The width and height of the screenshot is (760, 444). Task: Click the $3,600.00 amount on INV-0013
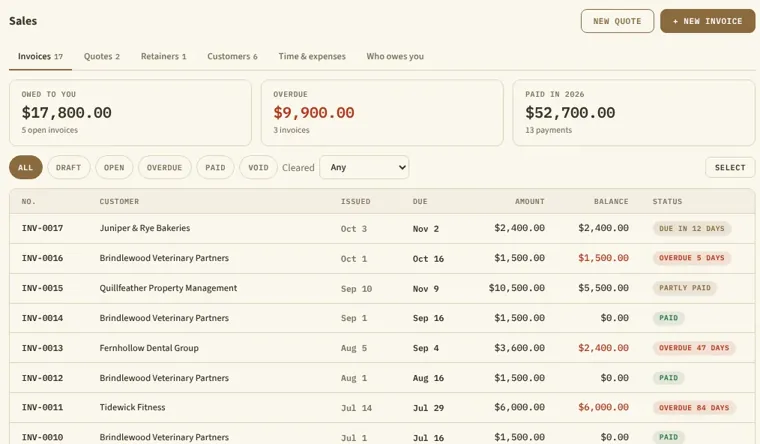520,348
